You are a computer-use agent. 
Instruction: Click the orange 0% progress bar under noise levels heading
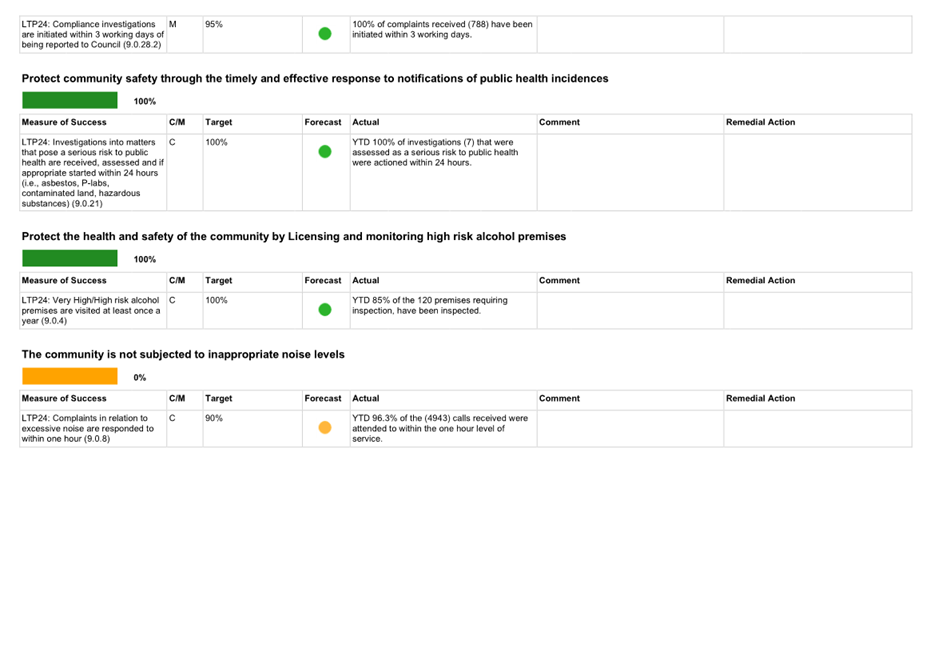(70, 377)
